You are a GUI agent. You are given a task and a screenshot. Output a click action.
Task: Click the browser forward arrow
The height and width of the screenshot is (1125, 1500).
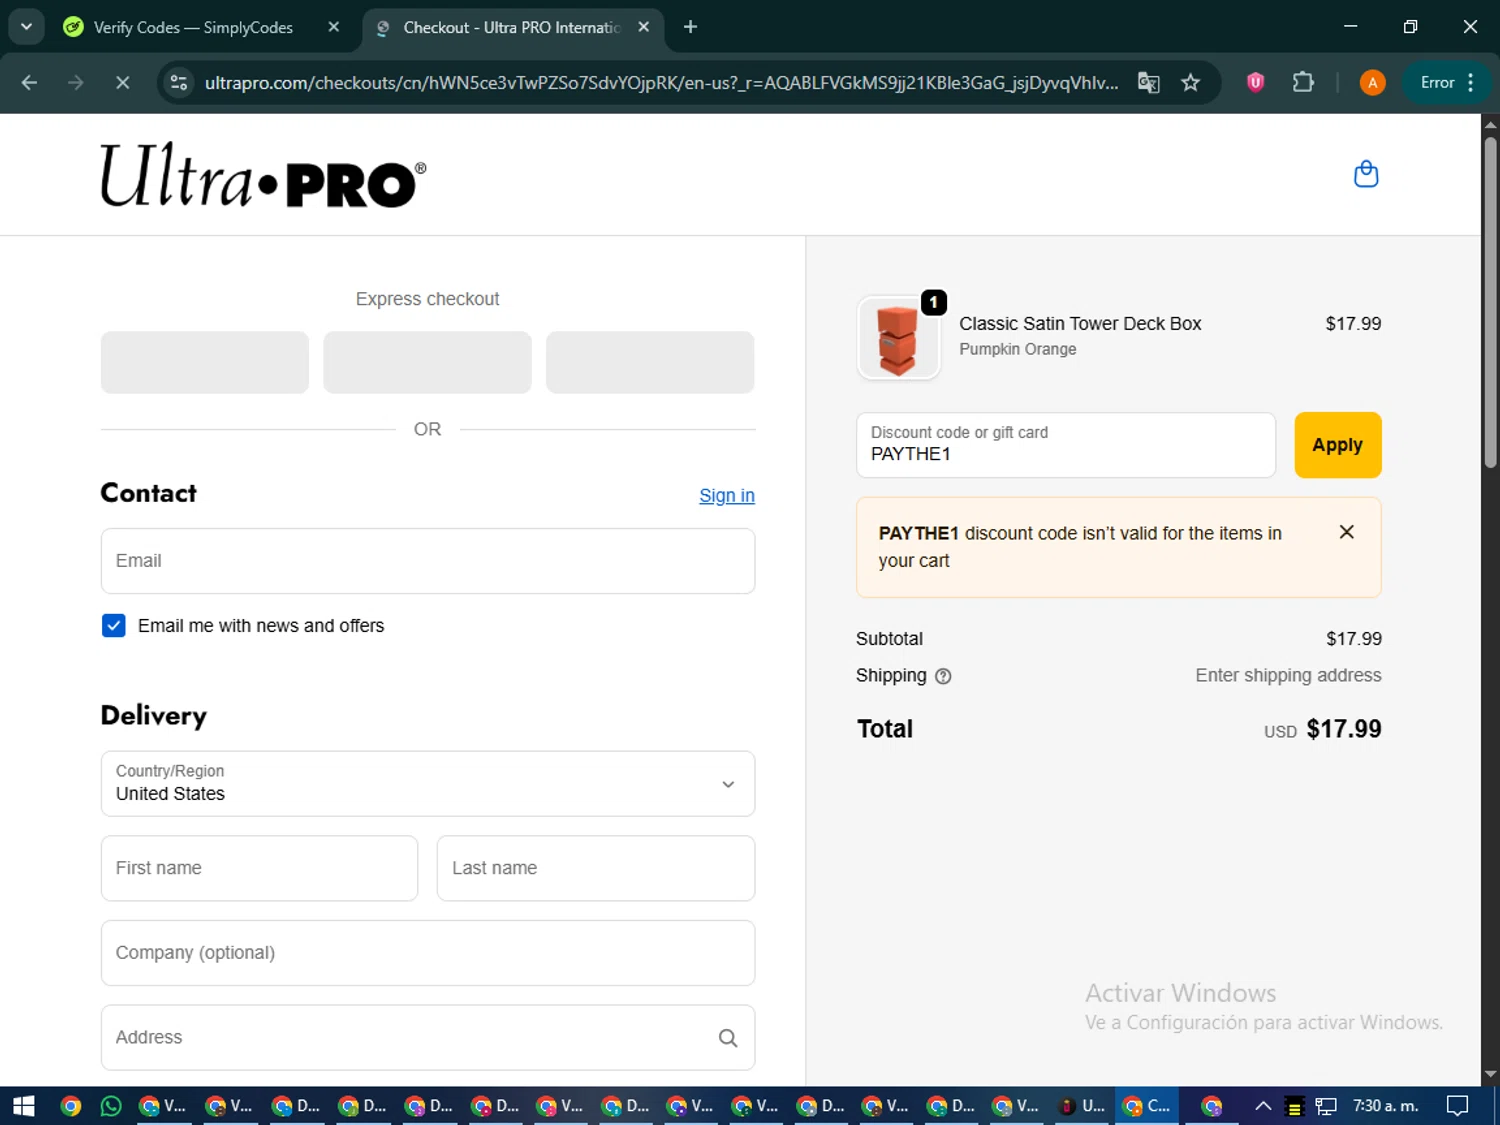click(x=75, y=83)
